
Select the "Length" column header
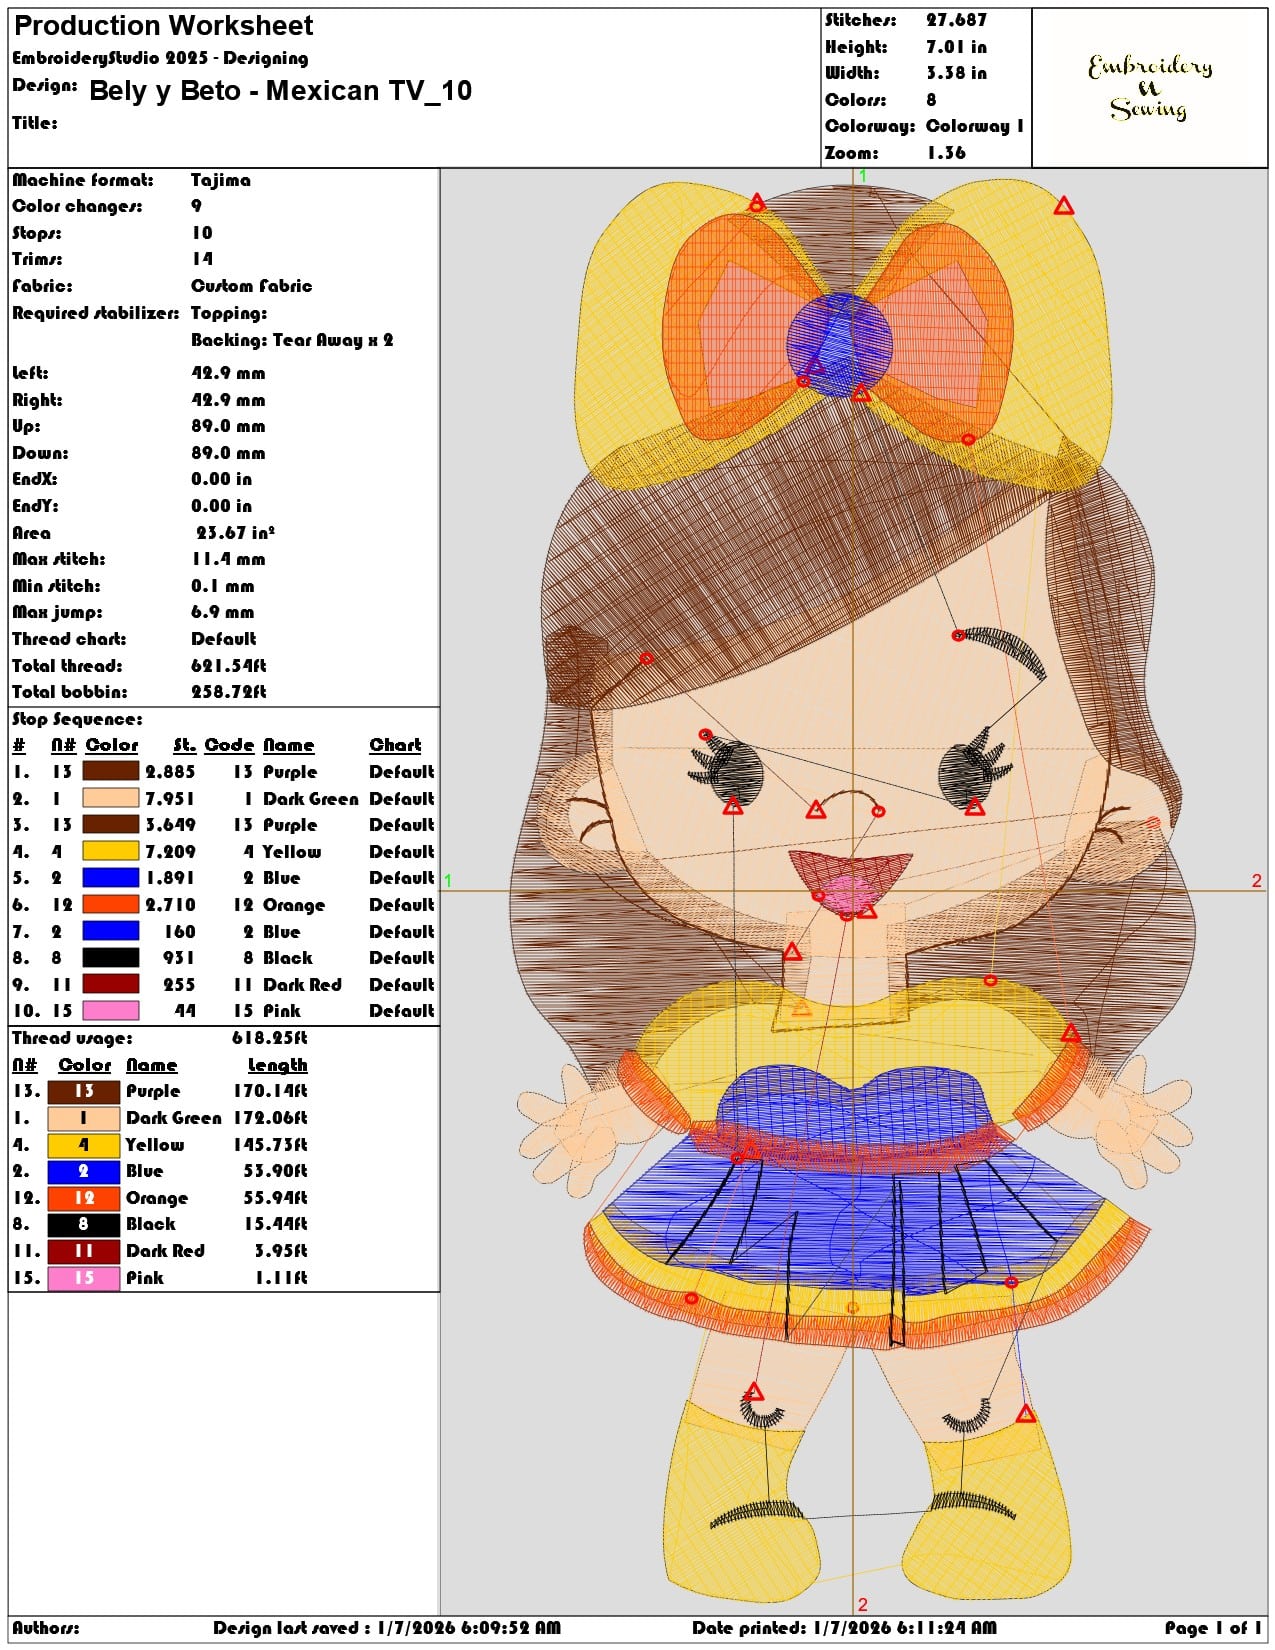[x=277, y=1065]
